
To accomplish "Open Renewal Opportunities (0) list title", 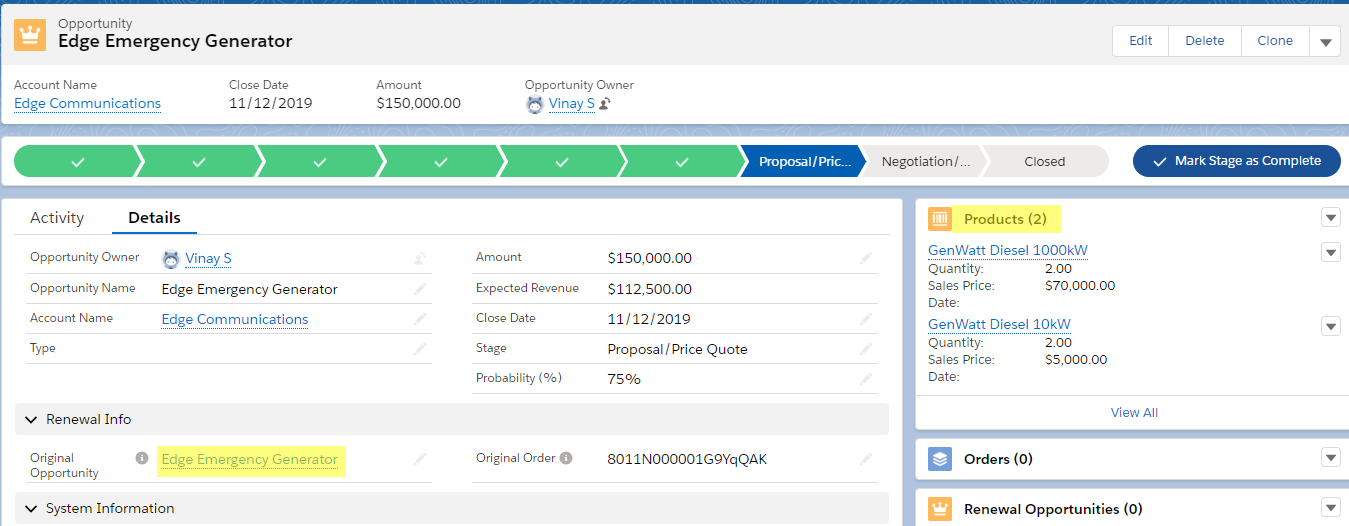I will [1053, 509].
